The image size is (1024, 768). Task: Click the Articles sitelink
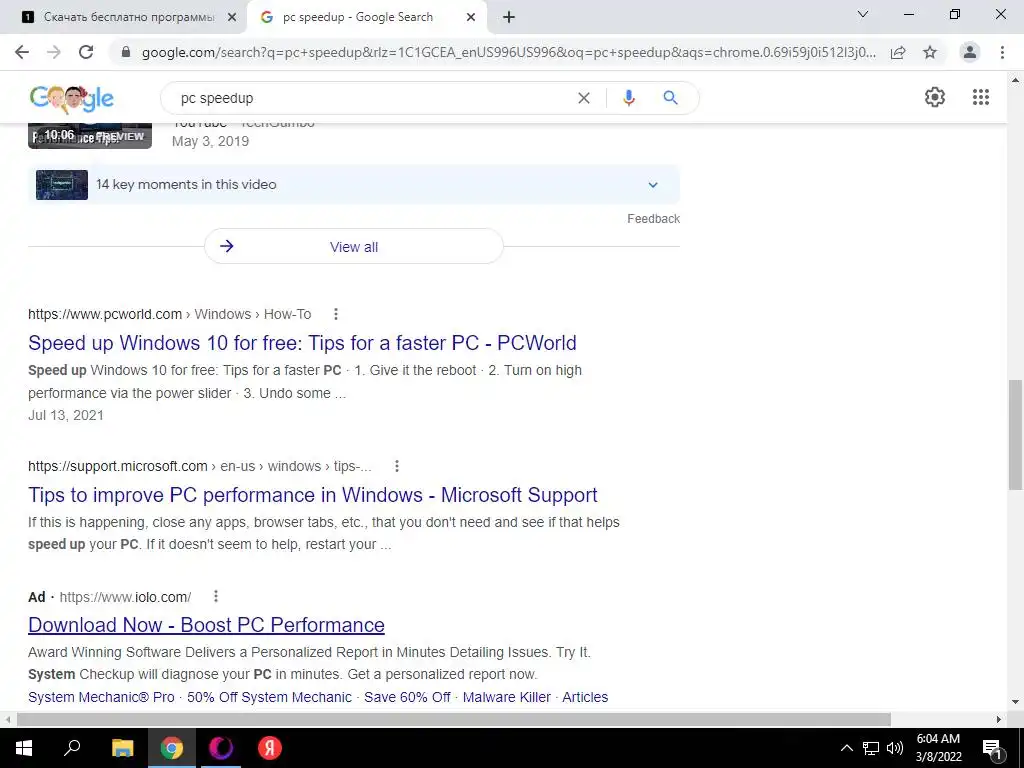tap(585, 697)
